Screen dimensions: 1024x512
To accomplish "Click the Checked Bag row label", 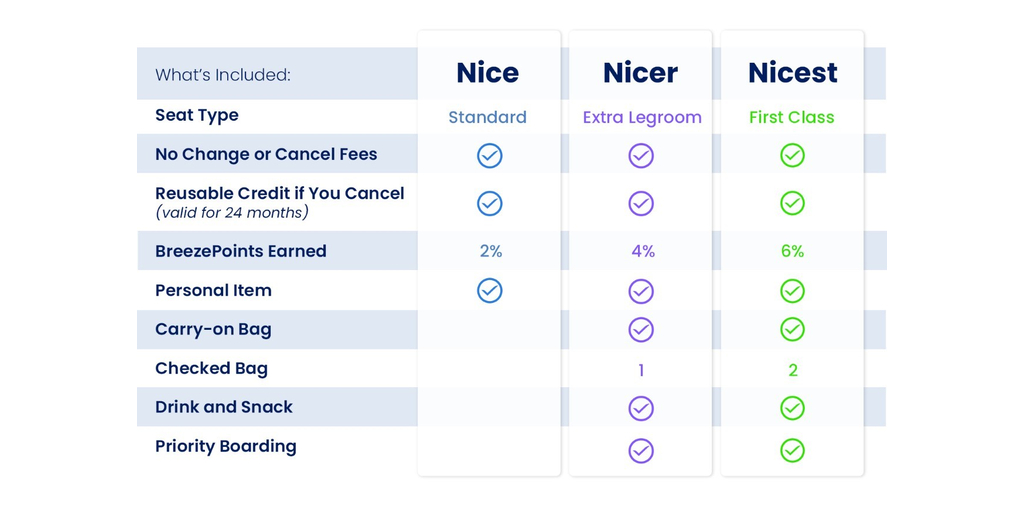I will [211, 368].
